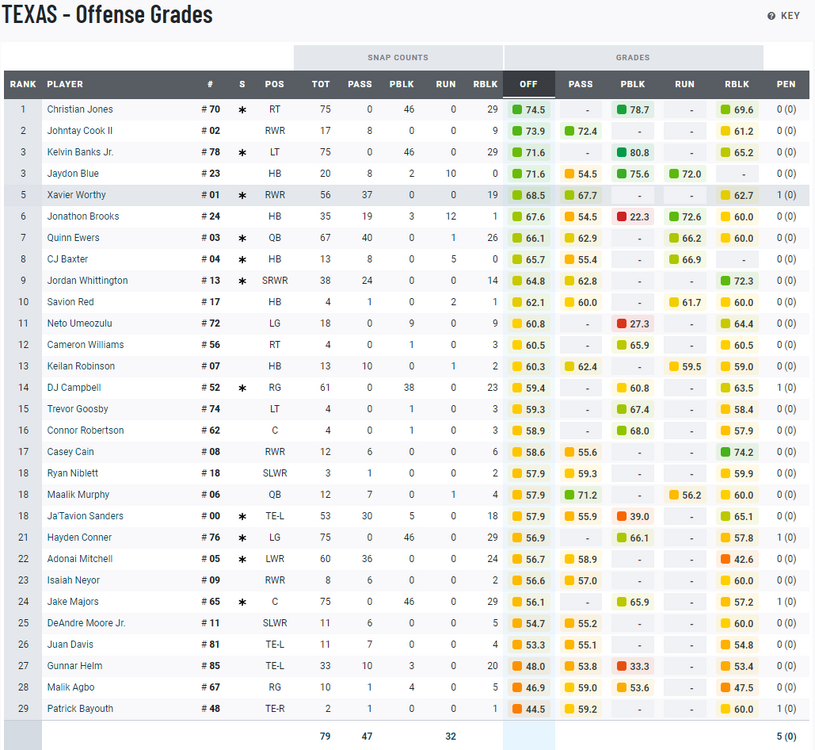
Task: Click Christian Jones' green 74.5 OFF grade
Action: pyautogui.click(x=529, y=110)
